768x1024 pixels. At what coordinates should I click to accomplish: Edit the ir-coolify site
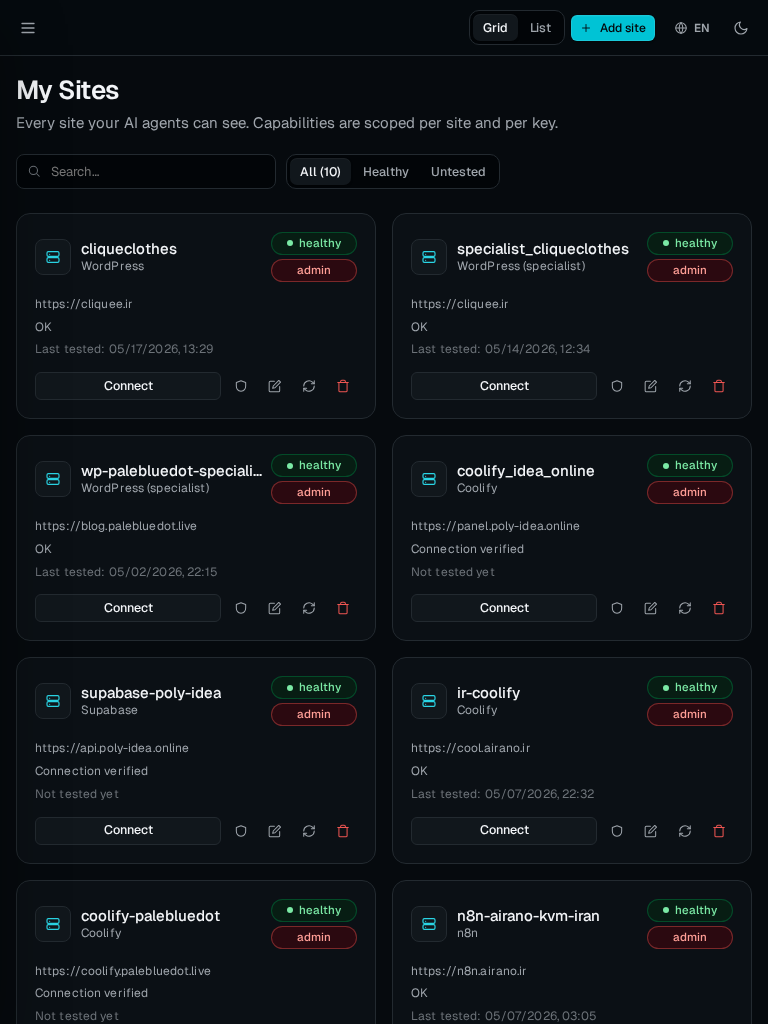(651, 831)
